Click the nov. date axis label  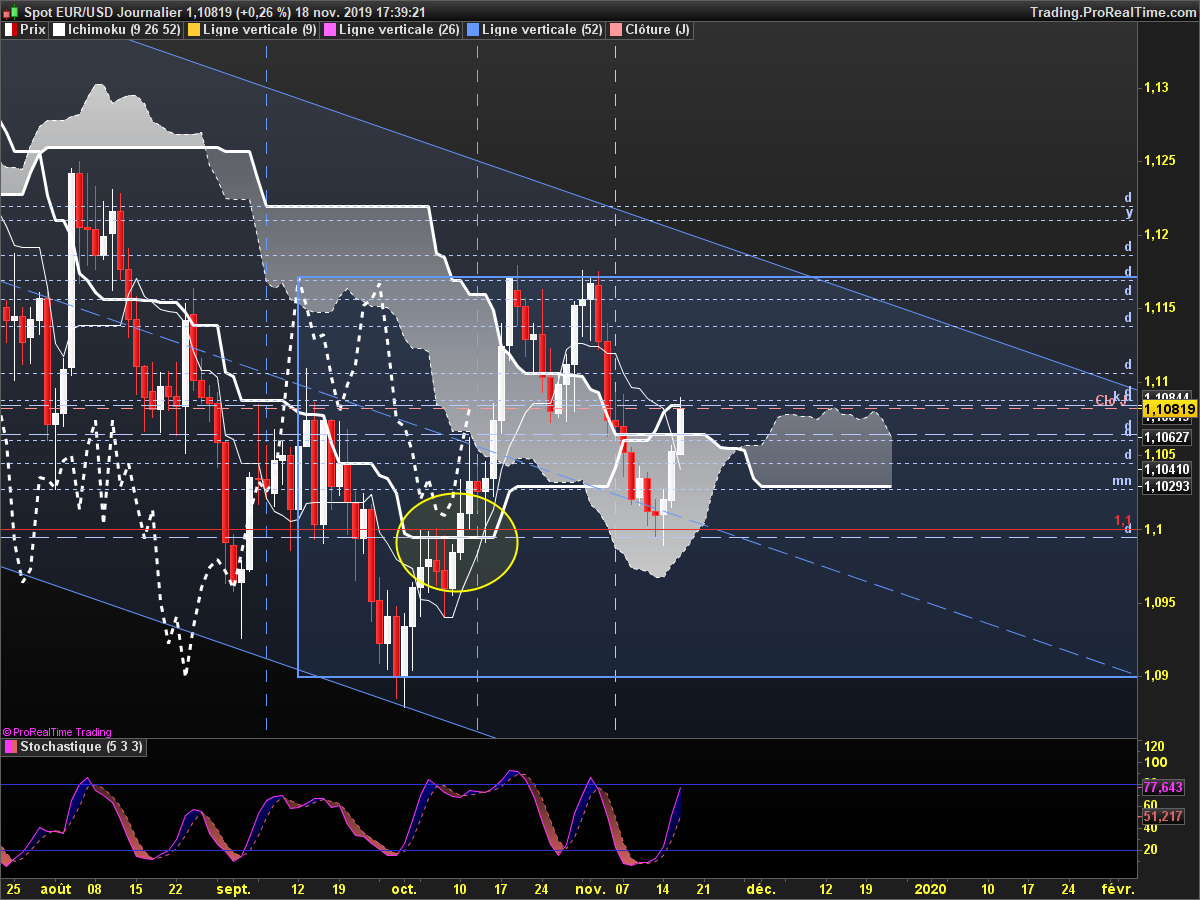(590, 888)
